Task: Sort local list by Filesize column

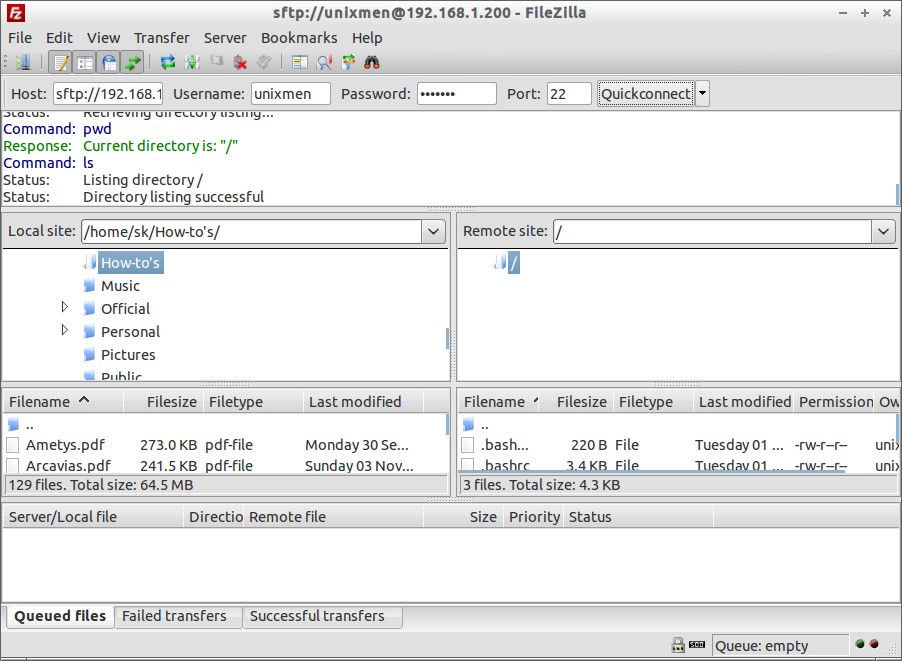Action: tap(163, 402)
